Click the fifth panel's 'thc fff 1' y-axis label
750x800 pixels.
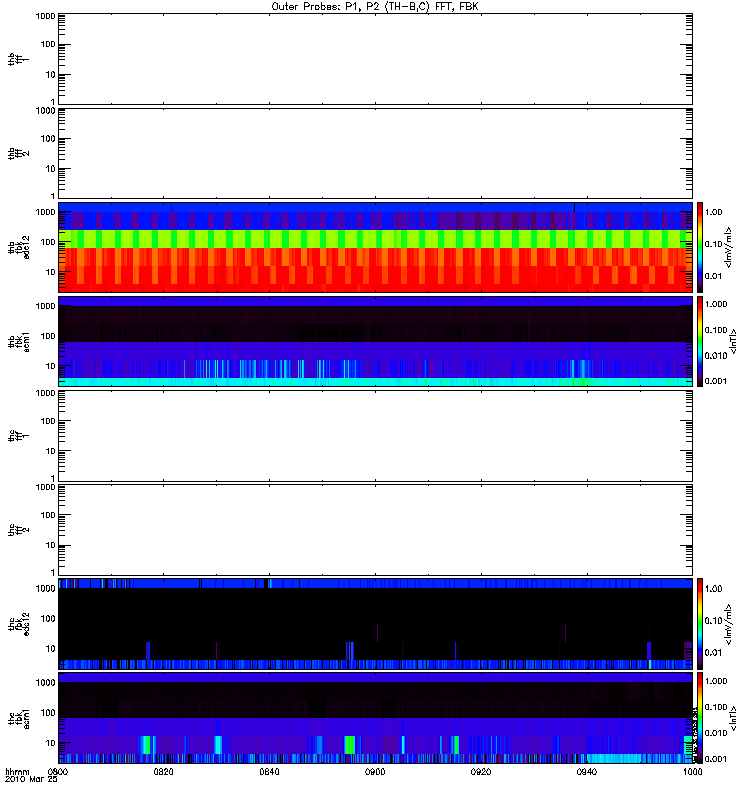(x=18, y=436)
